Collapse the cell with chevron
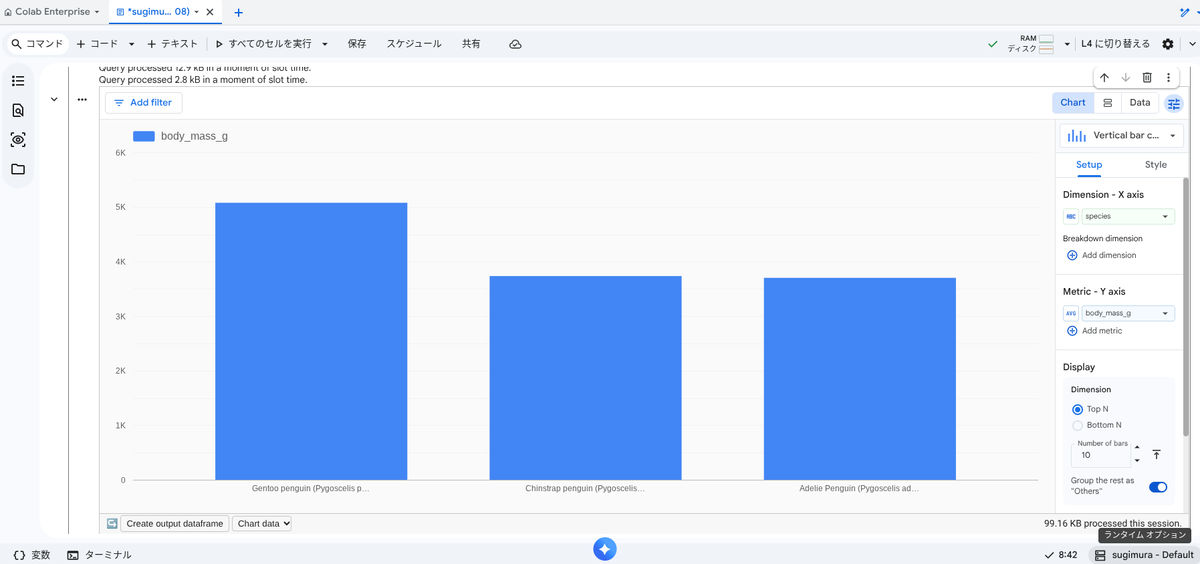The width and height of the screenshot is (1200, 564). [x=54, y=99]
